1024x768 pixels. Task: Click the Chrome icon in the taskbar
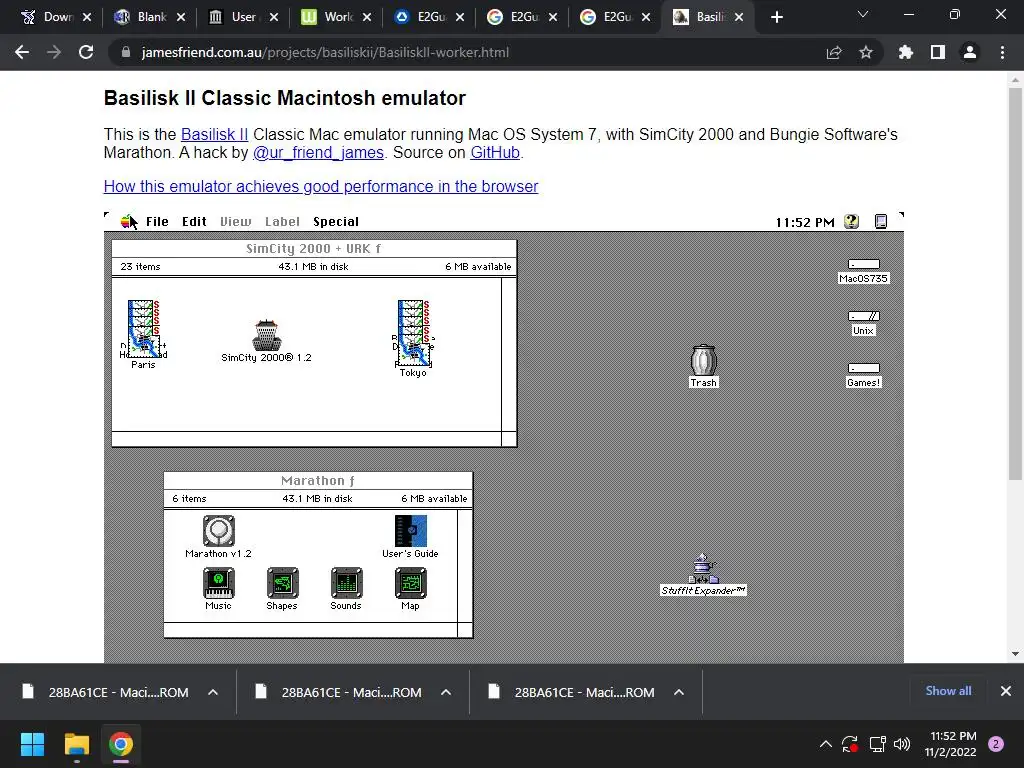click(121, 744)
